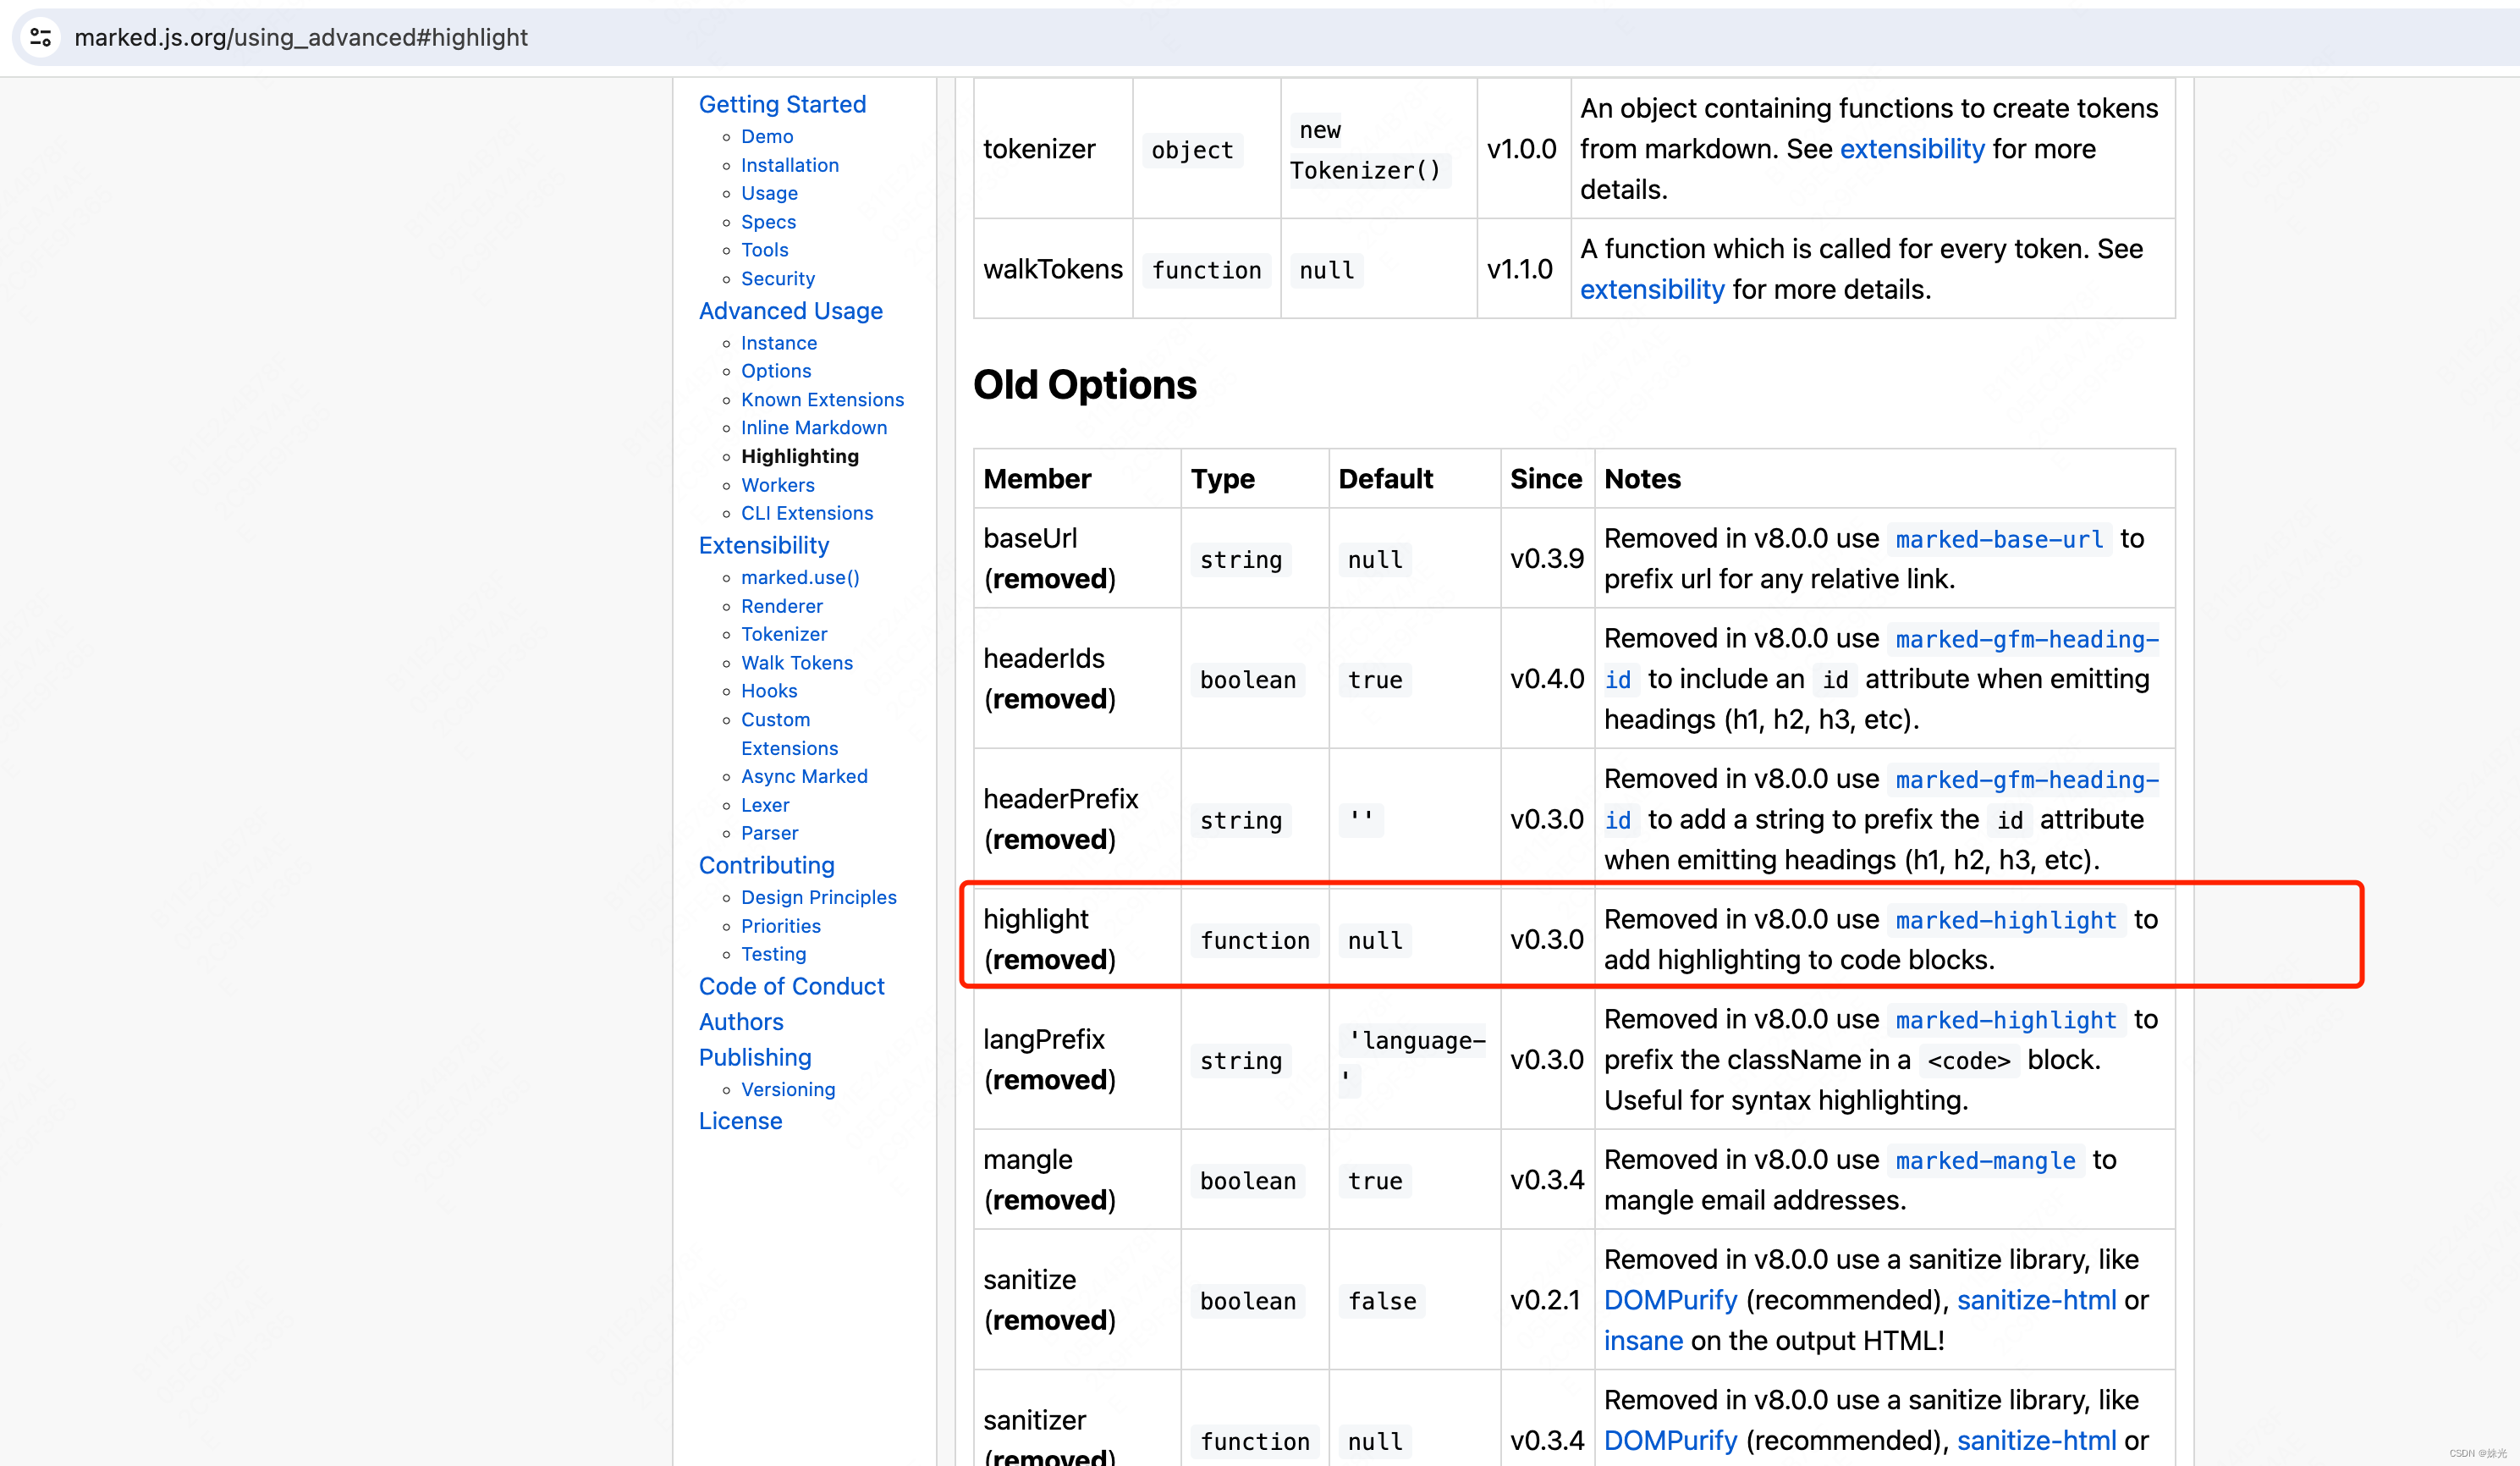Screen dimensions: 2520x1466
Task: Open the first DOMPurify link in sanitize row
Action: point(1670,1300)
